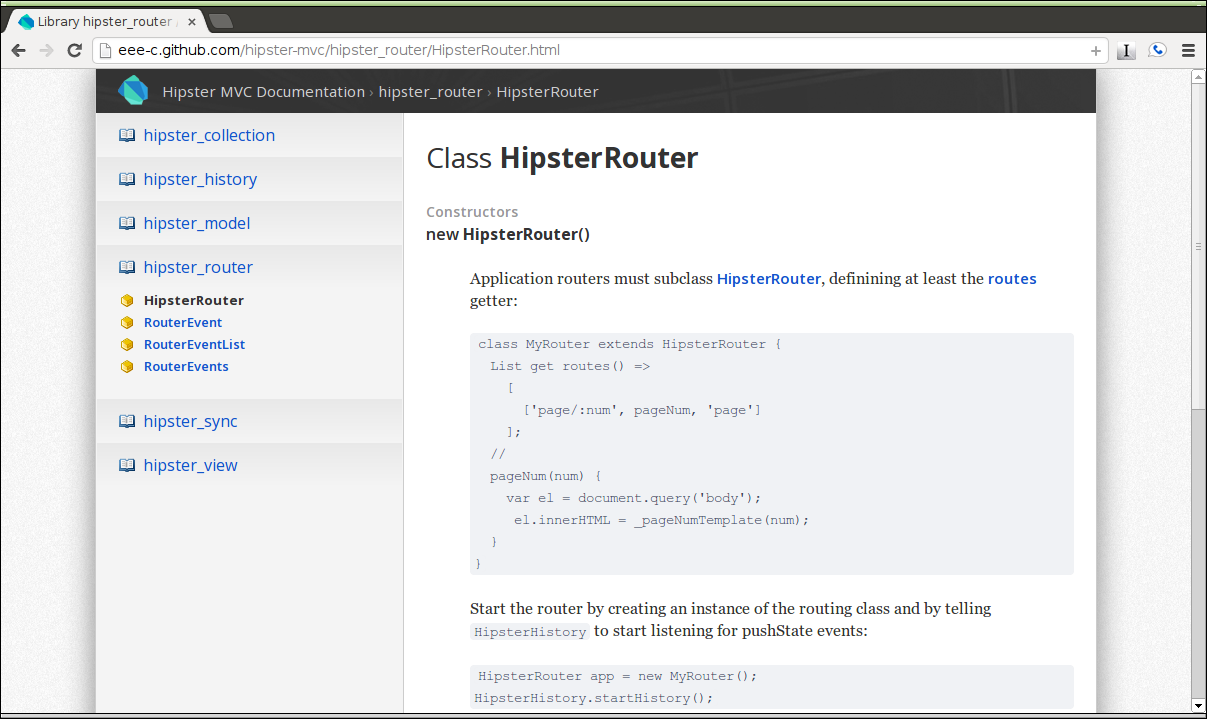Click the book icon beside hipster_view
The height and width of the screenshot is (719, 1207).
coord(127,465)
